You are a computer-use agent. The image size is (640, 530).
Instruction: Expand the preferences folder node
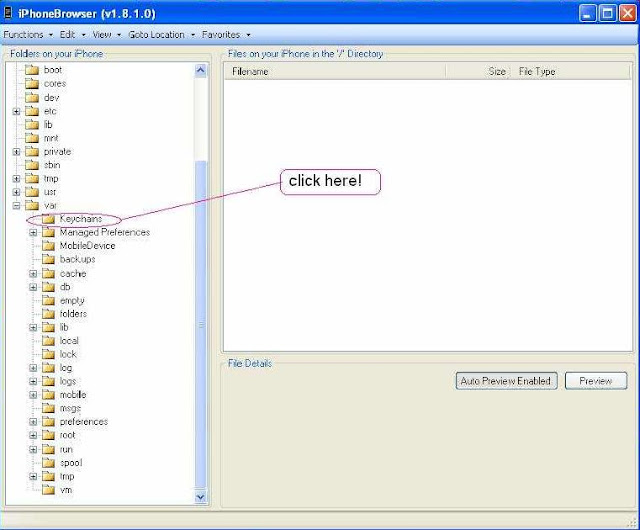(33, 422)
